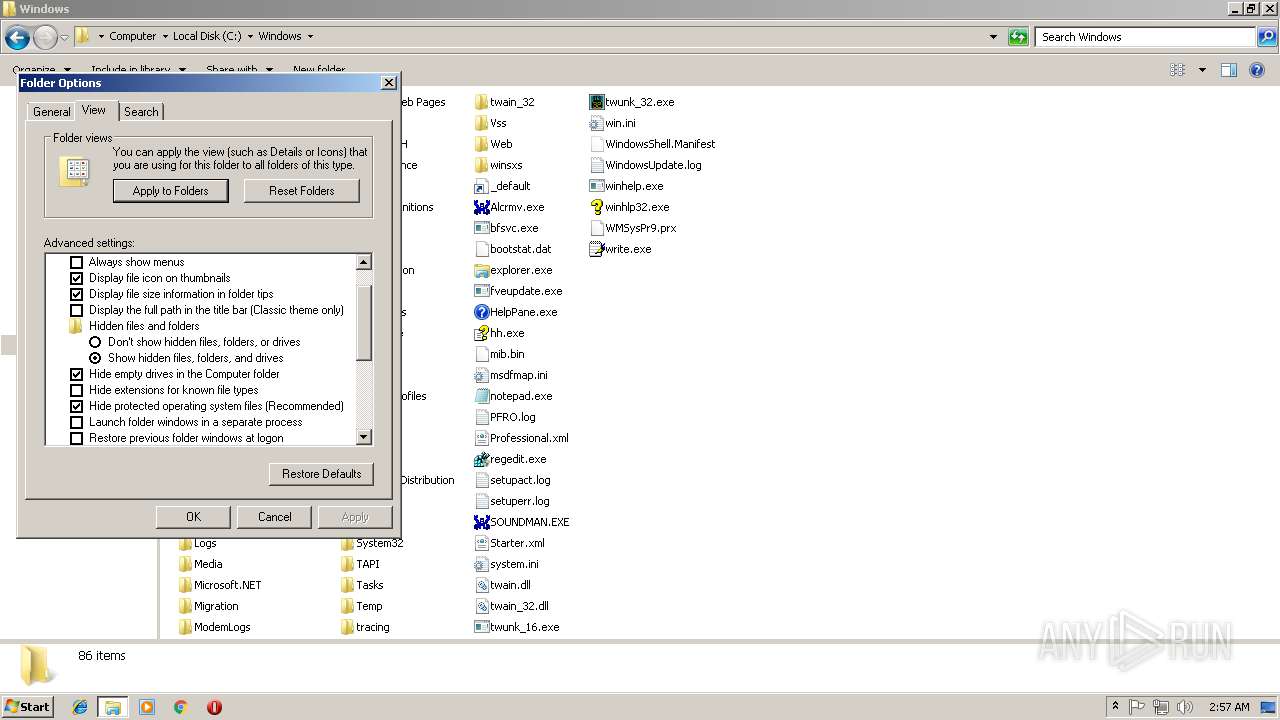
Task: Select the WindowsUpdate.log file
Action: click(x=653, y=165)
